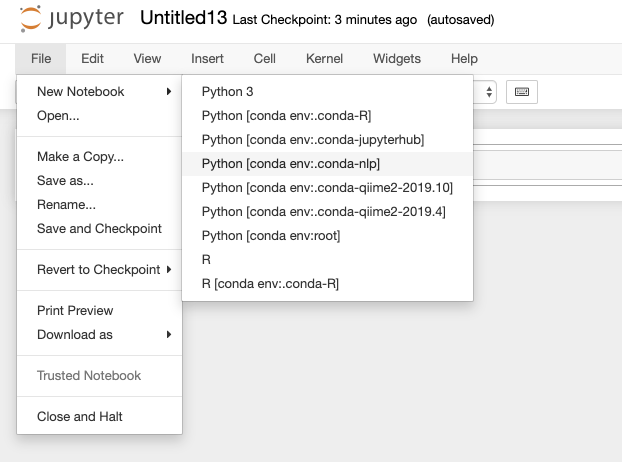Select Rename... in File menu
The width and height of the screenshot is (622, 462).
click(100, 205)
